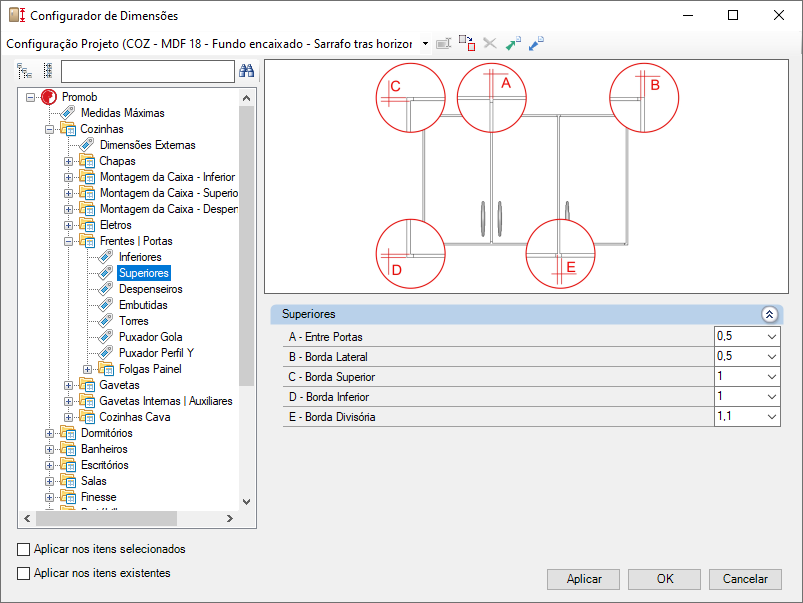Click the tree vertical scrollbar thumb

click(x=247, y=246)
